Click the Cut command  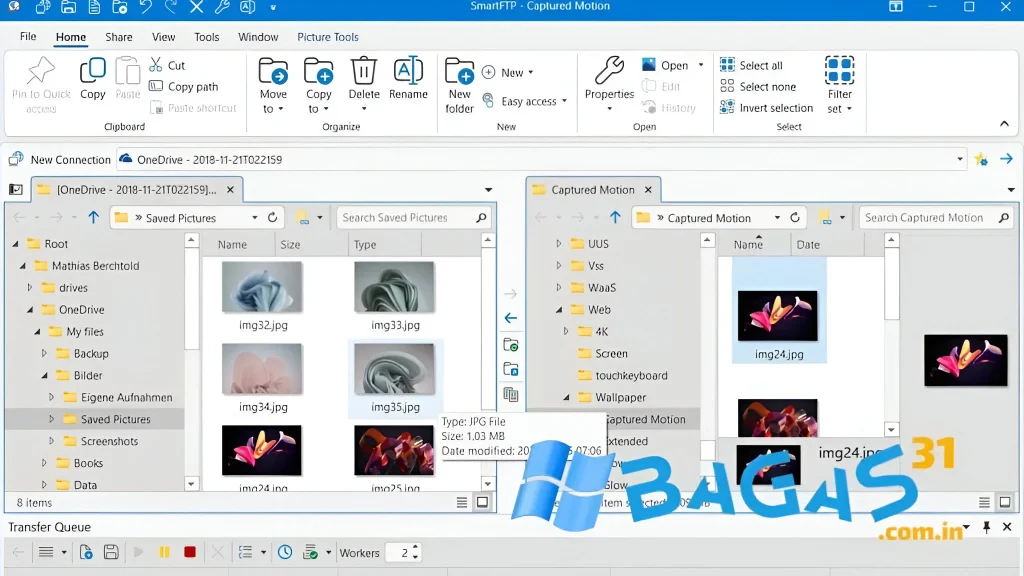[x=167, y=65]
